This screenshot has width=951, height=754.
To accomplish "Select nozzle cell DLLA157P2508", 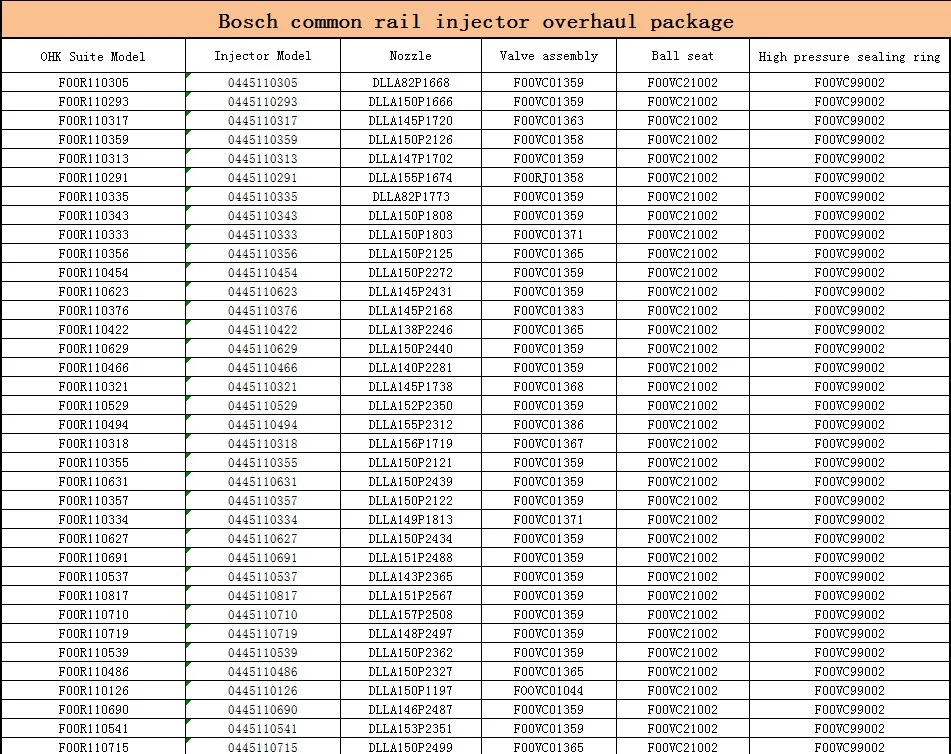I will pos(411,614).
